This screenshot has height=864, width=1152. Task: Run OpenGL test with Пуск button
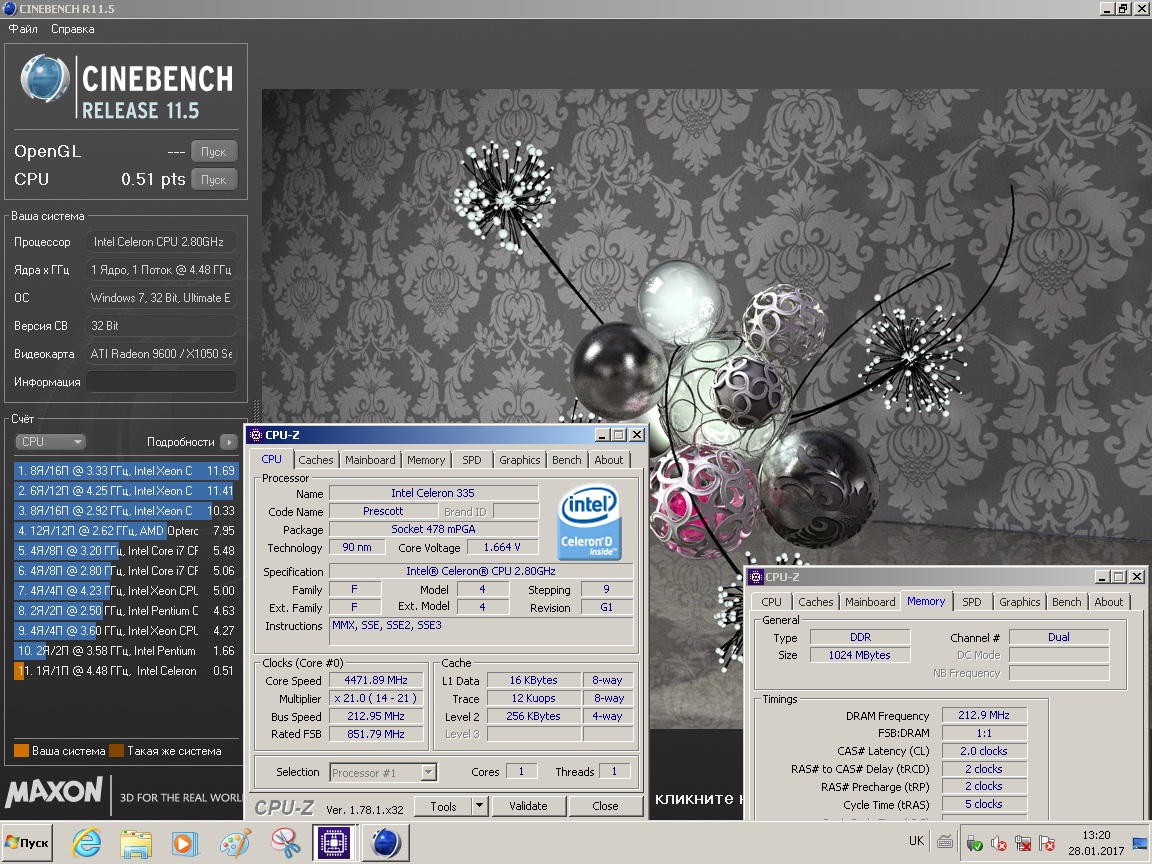click(x=214, y=151)
